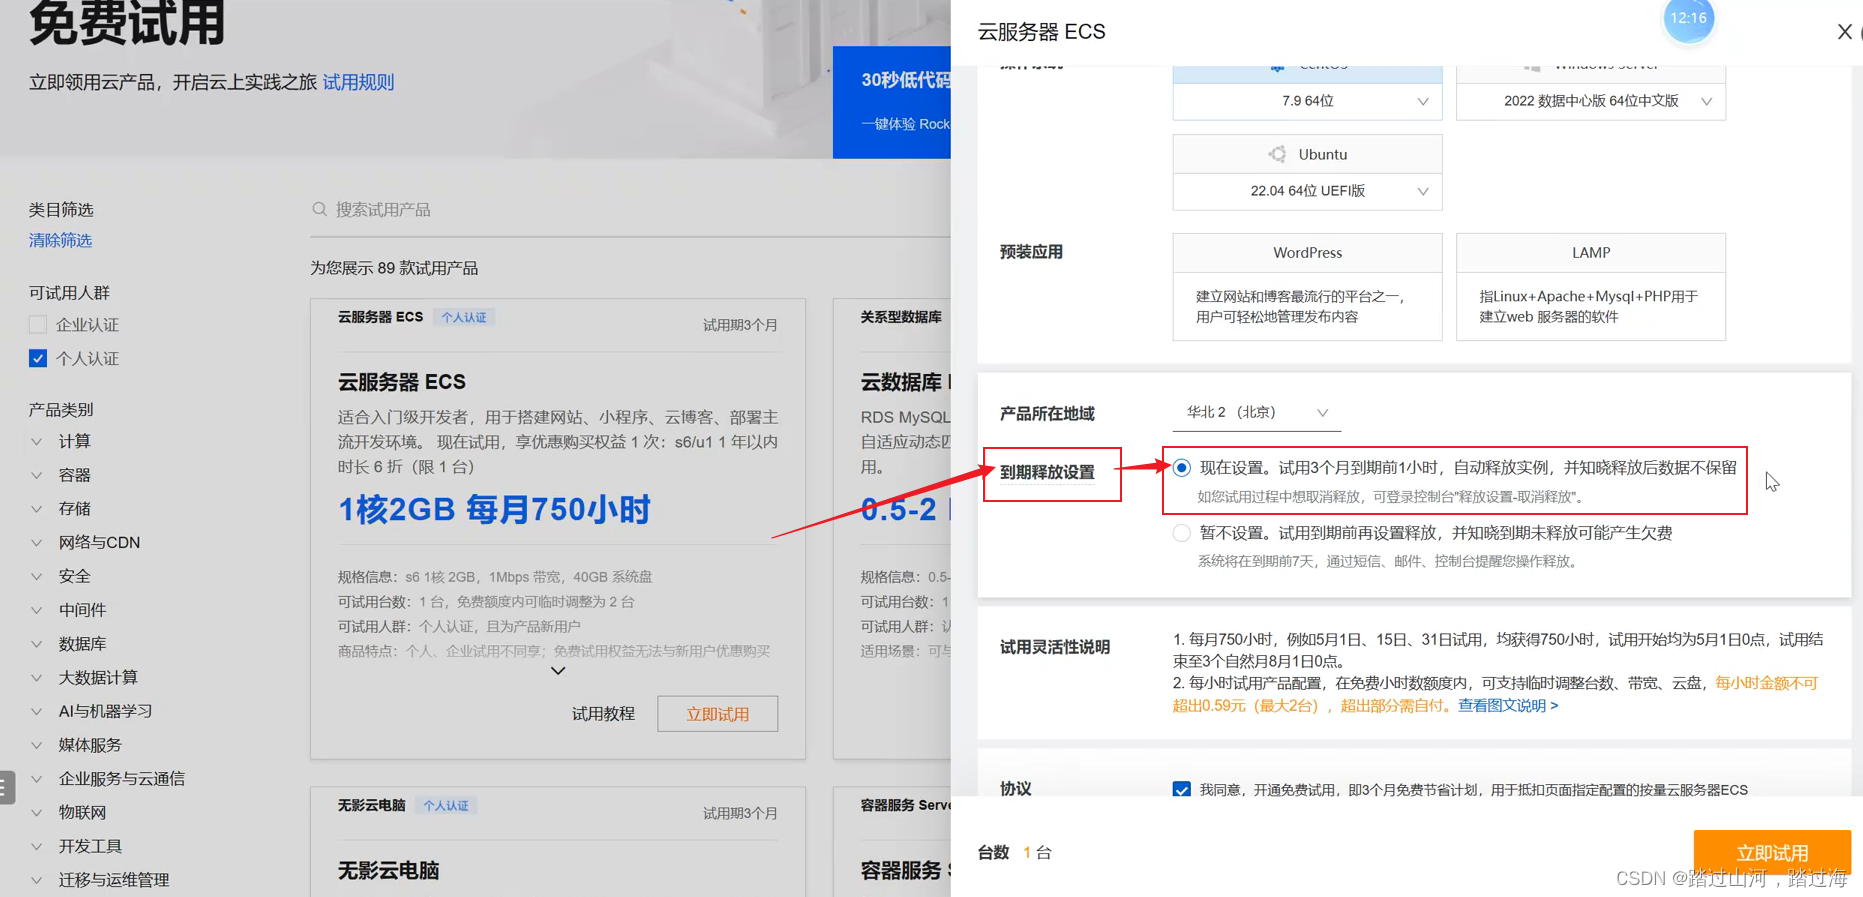Expand the 媒体服务 category
The width and height of the screenshot is (1863, 897).
pyautogui.click(x=37, y=745)
